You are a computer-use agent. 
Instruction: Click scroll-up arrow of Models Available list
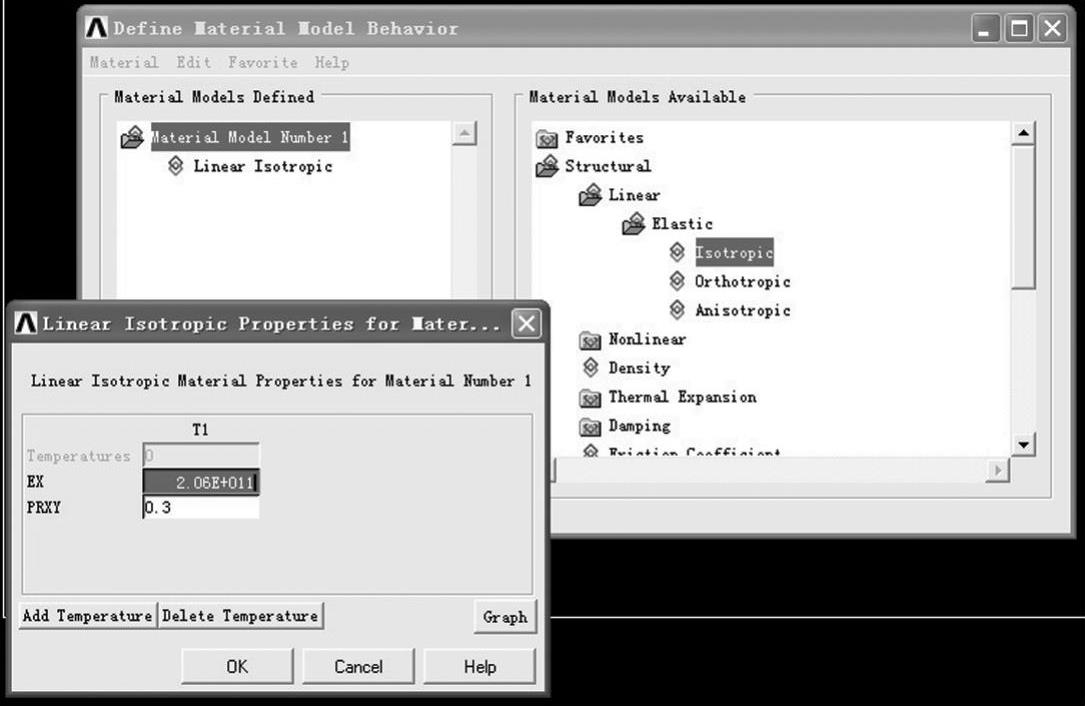1023,133
